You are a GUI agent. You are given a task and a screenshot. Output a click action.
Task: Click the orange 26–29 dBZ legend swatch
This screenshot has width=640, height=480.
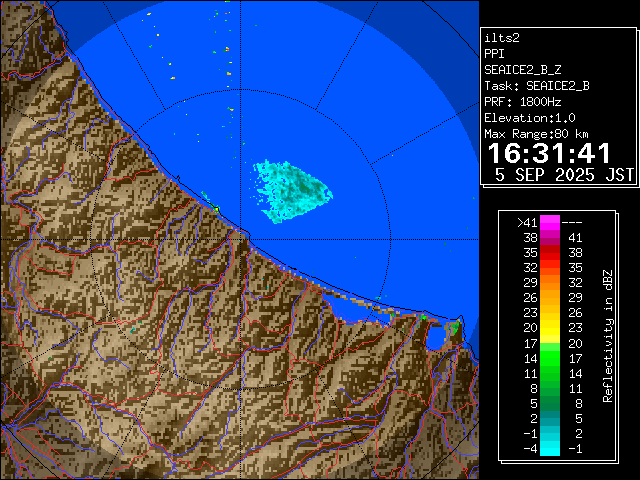point(550,298)
